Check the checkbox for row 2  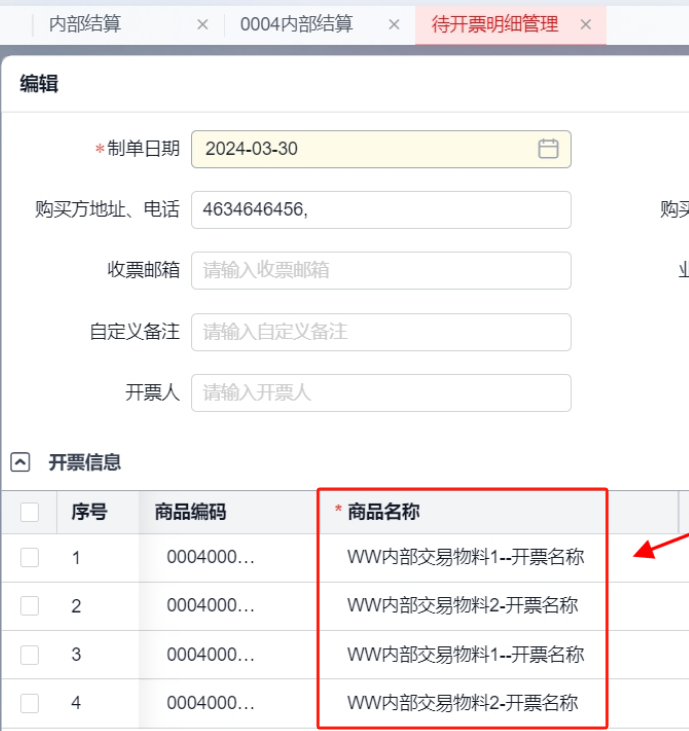[x=30, y=606]
